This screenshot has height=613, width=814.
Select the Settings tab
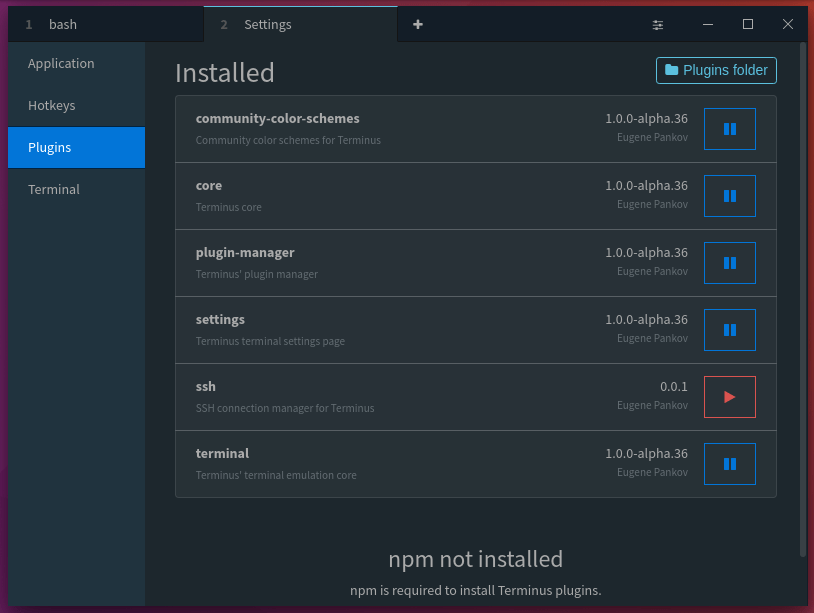pos(300,24)
